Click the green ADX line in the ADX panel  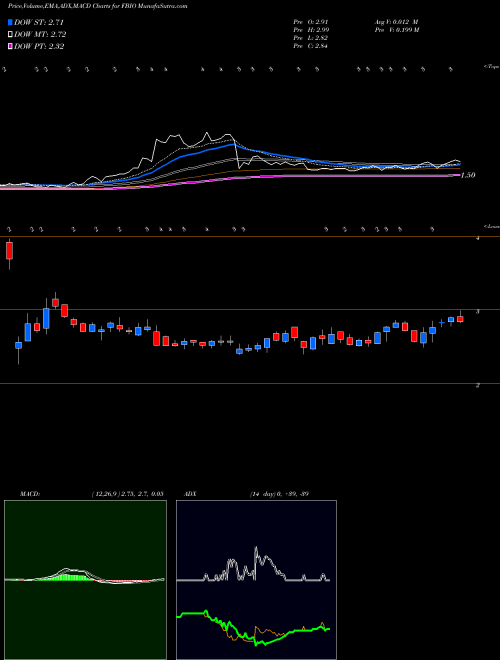[x=253, y=630]
